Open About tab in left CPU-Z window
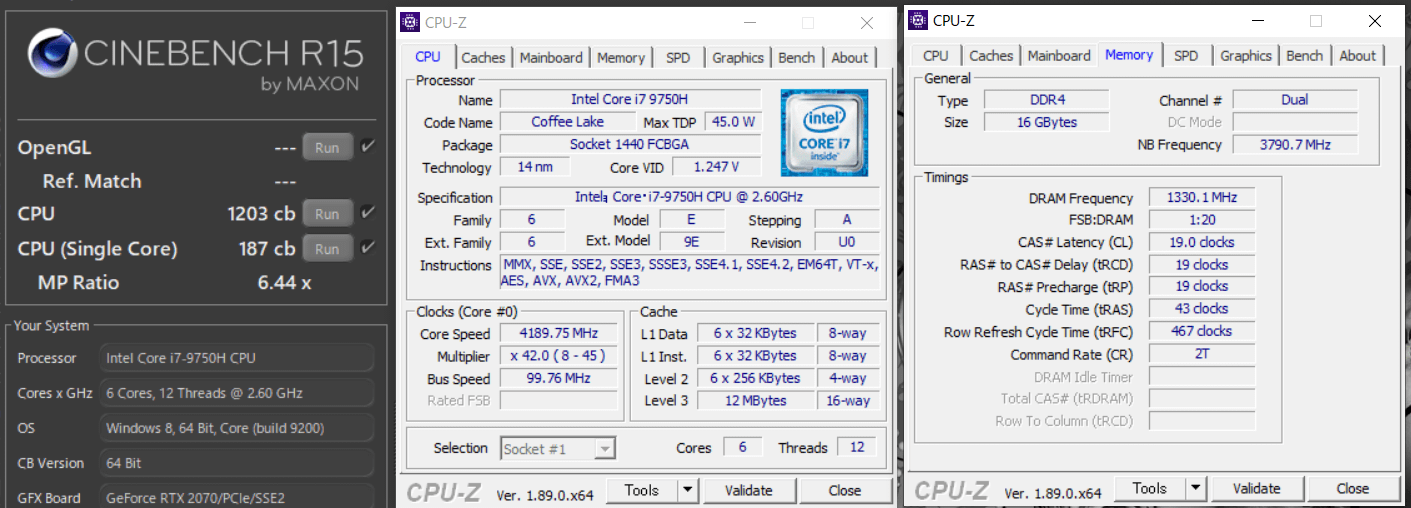The height and width of the screenshot is (508, 1411). 850,58
